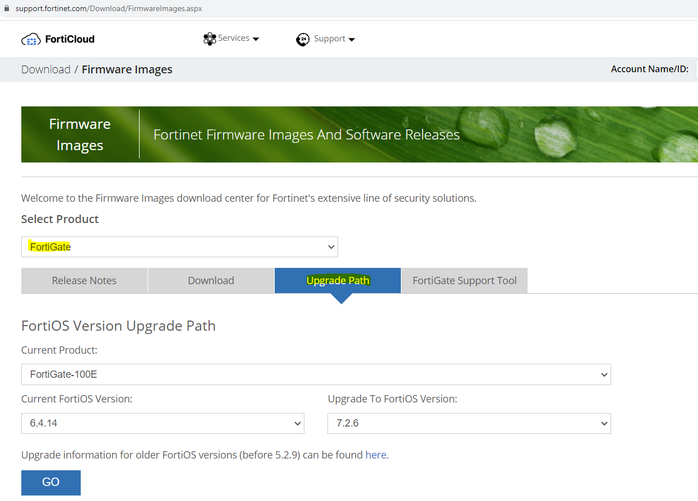Click the Firmware Images banner title
Screen dimensions: 698x501
[x=80, y=134]
